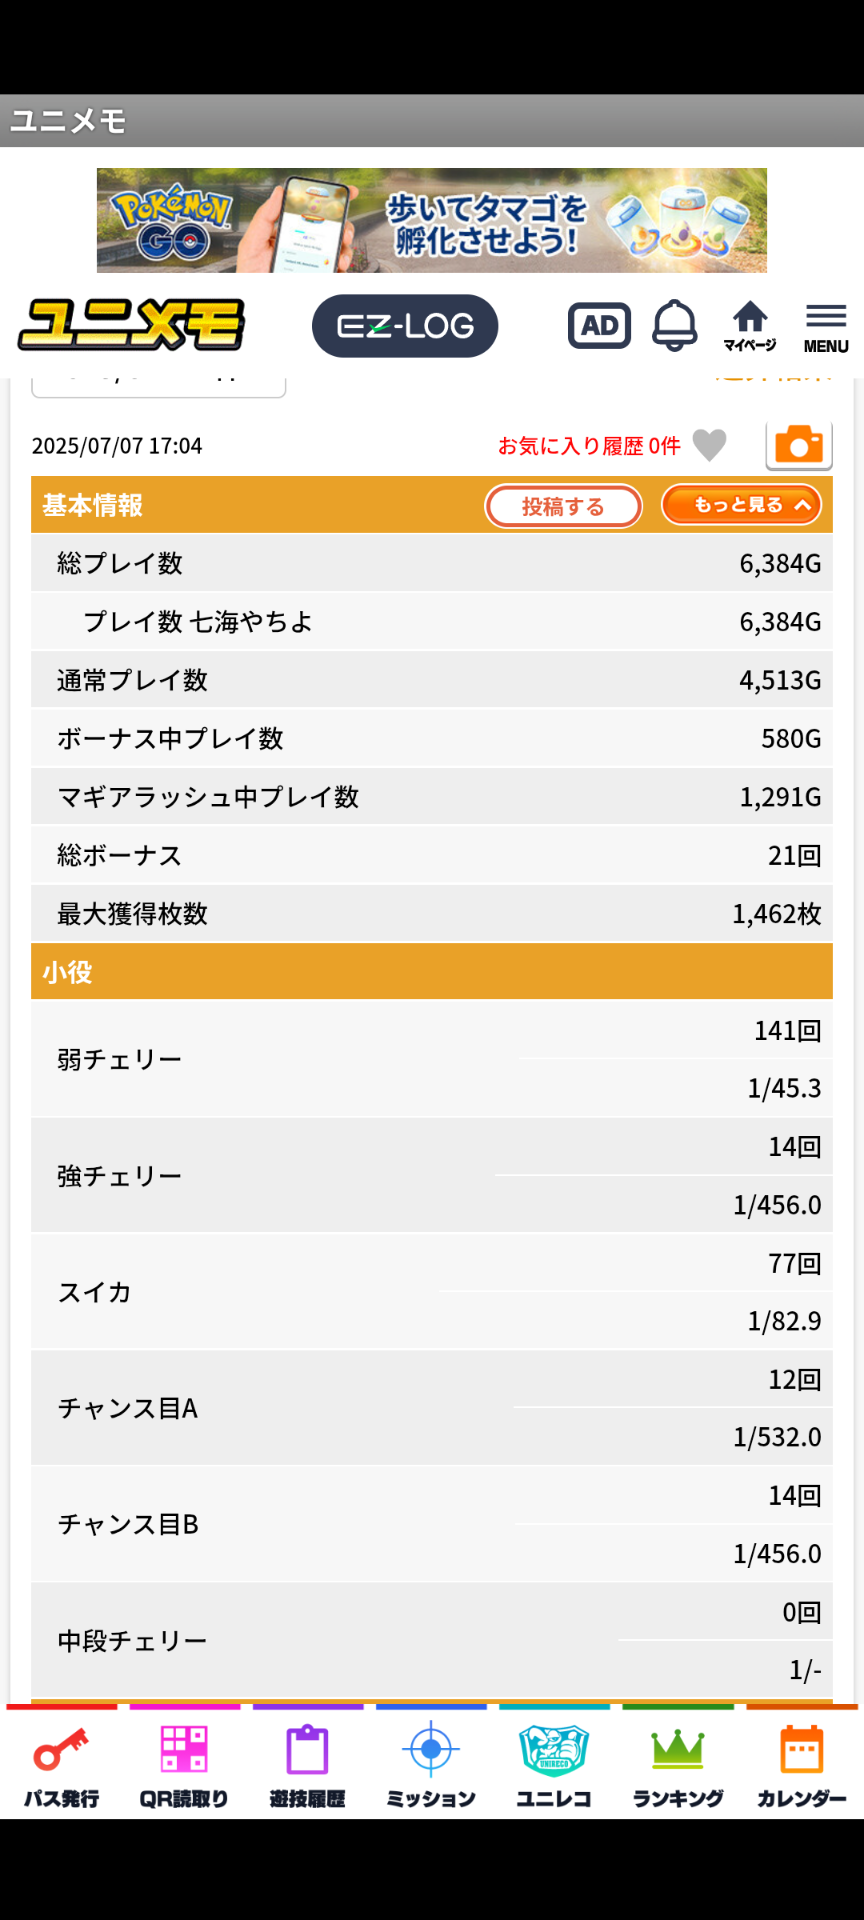Open the EZ-LOG button
The height and width of the screenshot is (1920, 864).
click(x=405, y=326)
